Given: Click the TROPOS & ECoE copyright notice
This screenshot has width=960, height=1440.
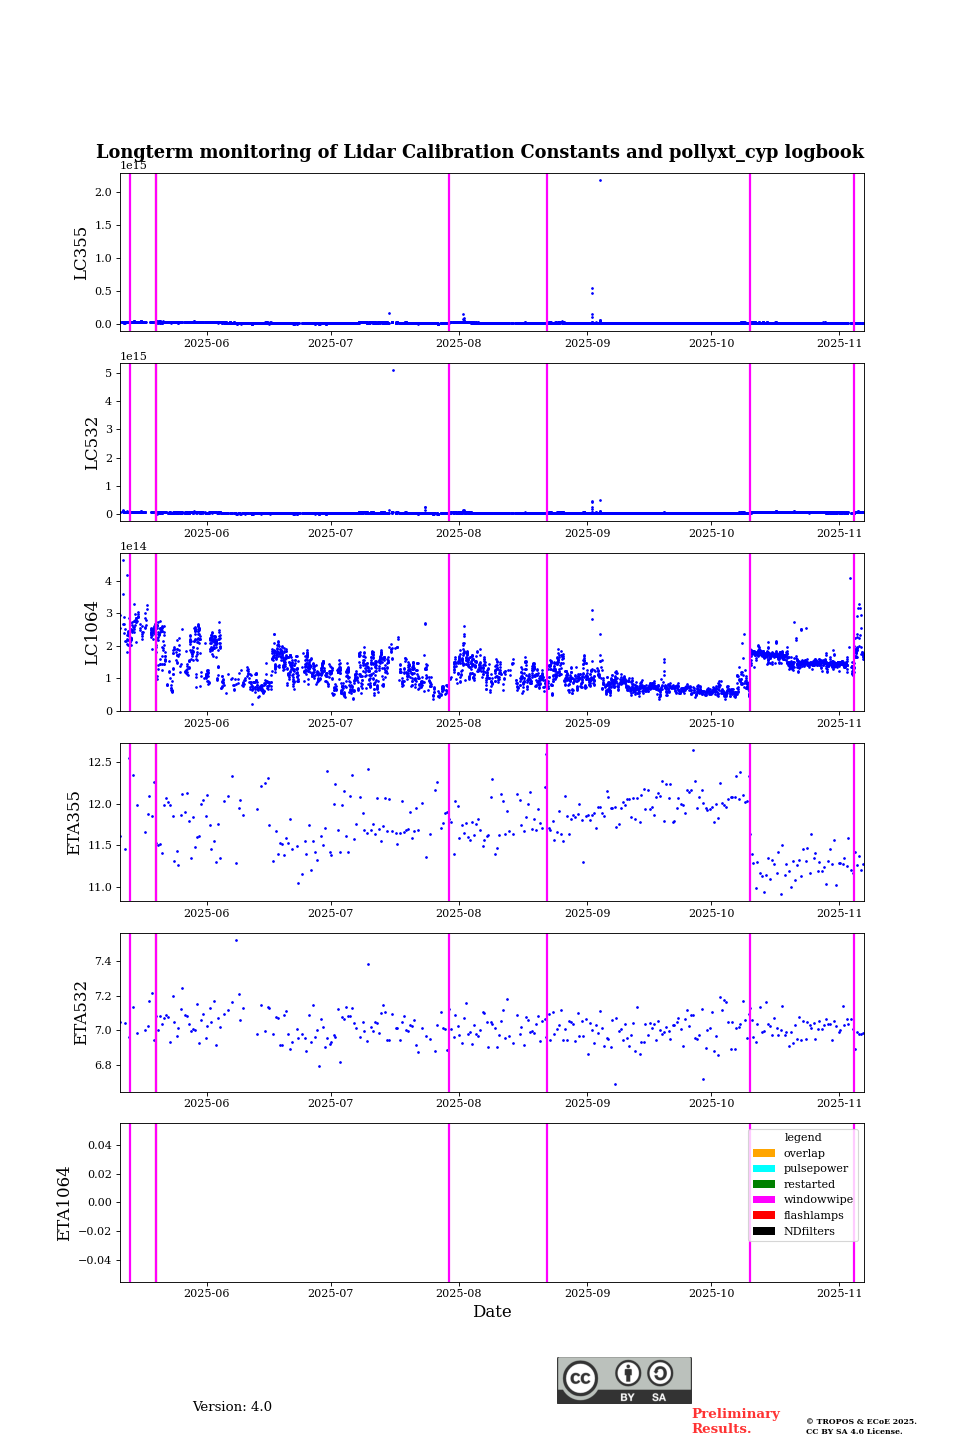Looking at the screenshot, I should tap(861, 1426).
